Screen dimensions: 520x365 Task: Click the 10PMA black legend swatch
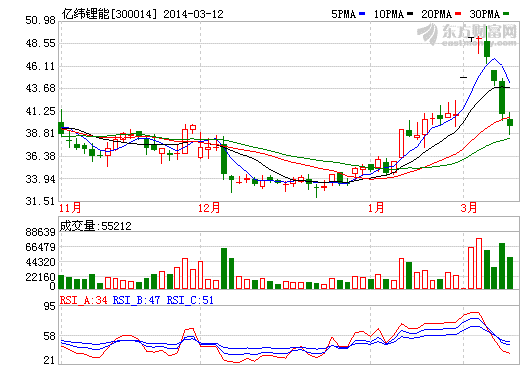(x=410, y=14)
